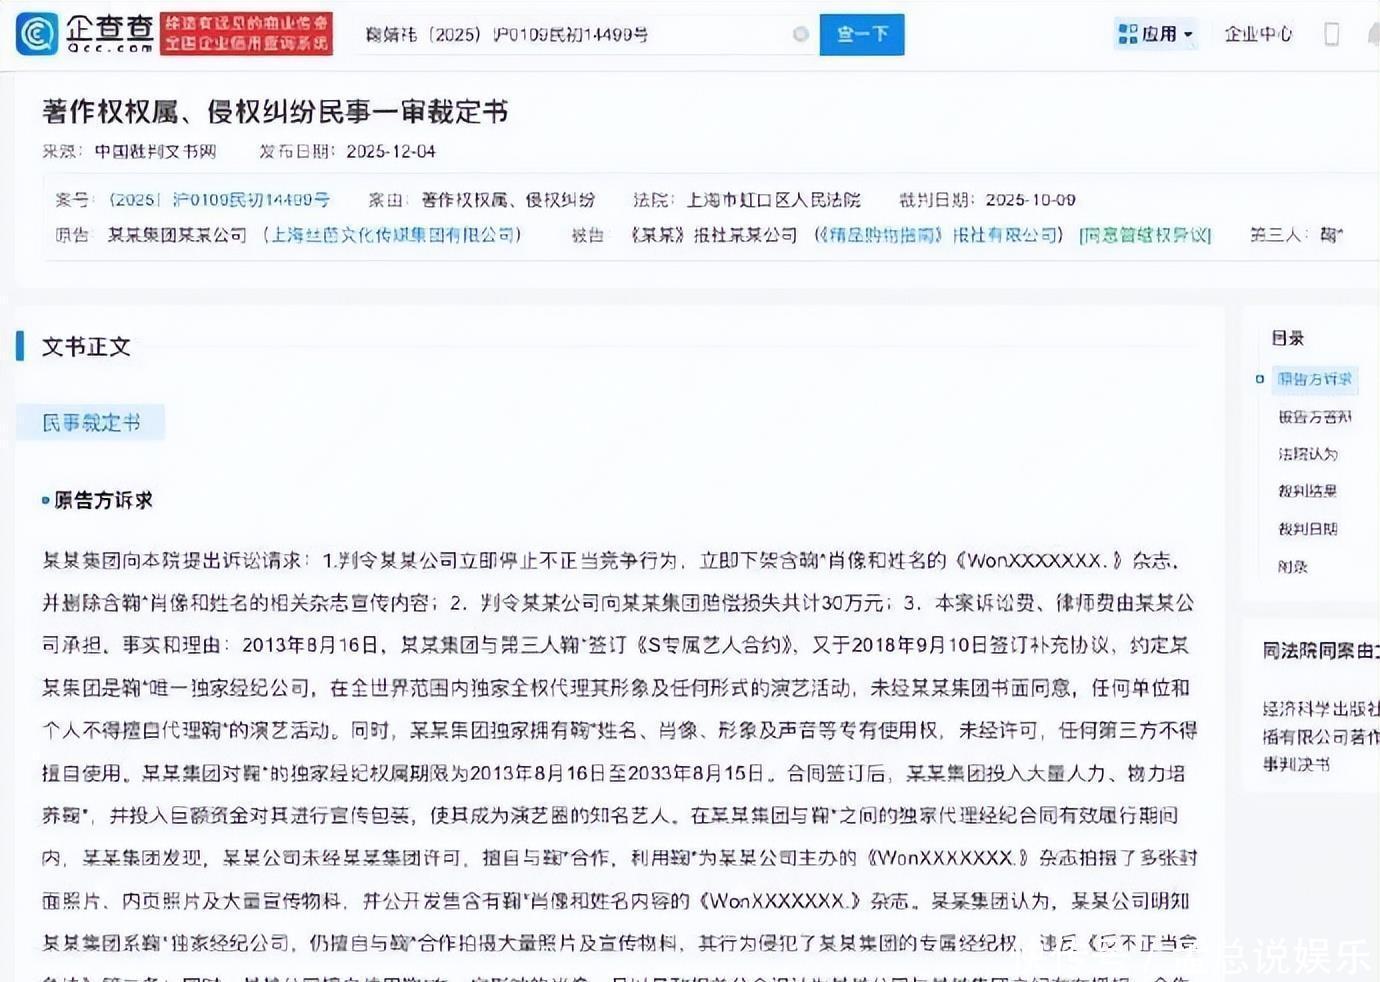Open defendant link 《精品购物指南》报社有限公司

point(938,235)
